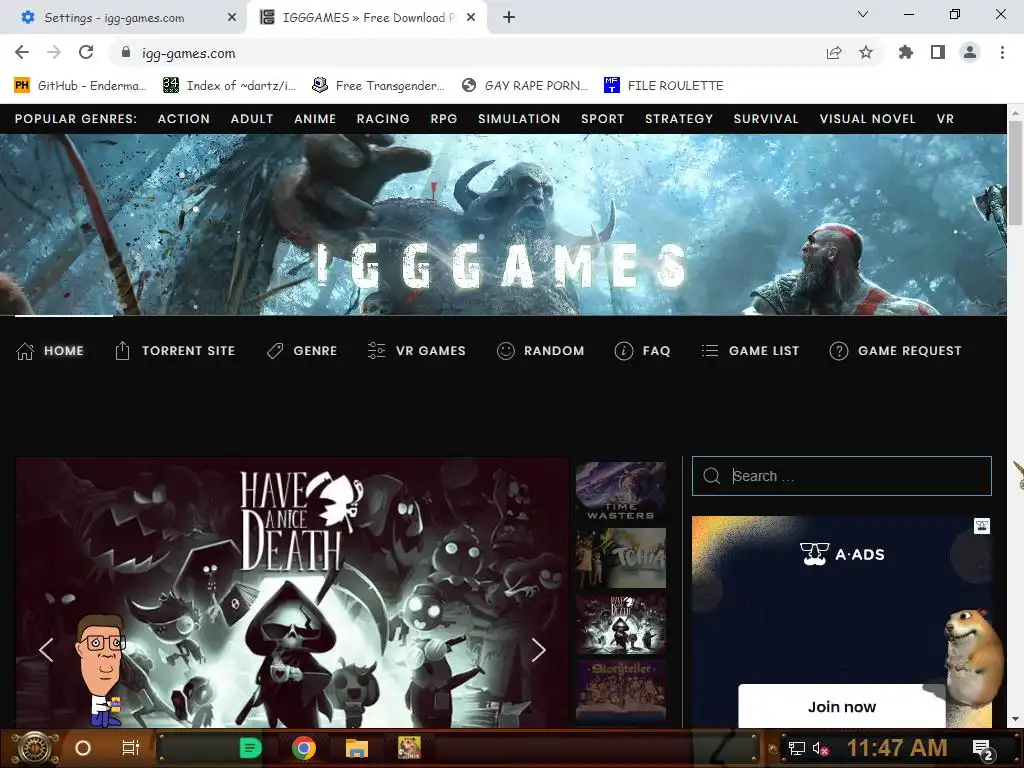The height and width of the screenshot is (768, 1024).
Task: Open the profile avatar icon
Action: 970,52
